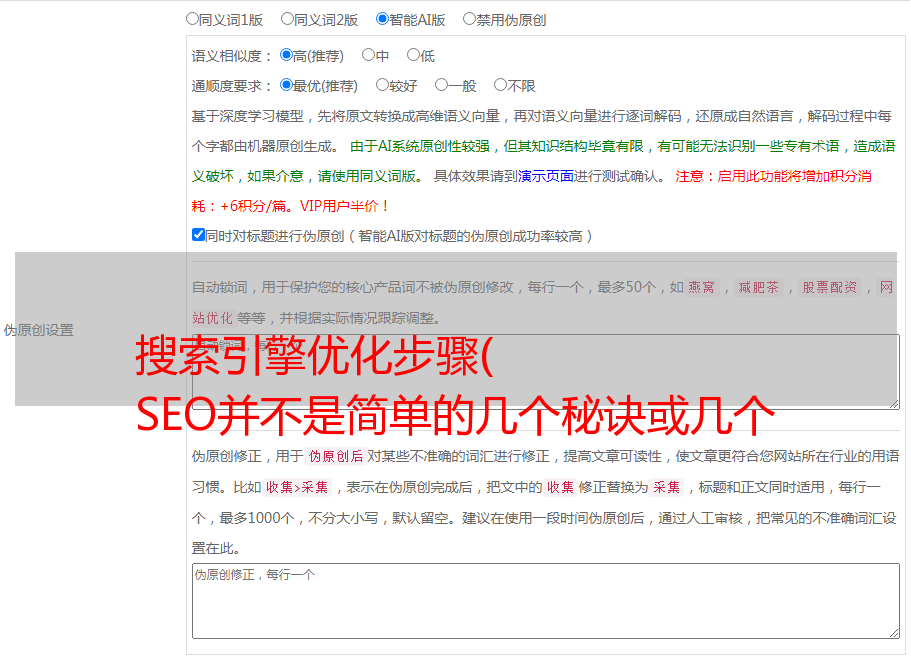The image size is (911, 658).
Task: Toggle the 同时对标题进行伪原创 checkbox
Action: click(198, 235)
